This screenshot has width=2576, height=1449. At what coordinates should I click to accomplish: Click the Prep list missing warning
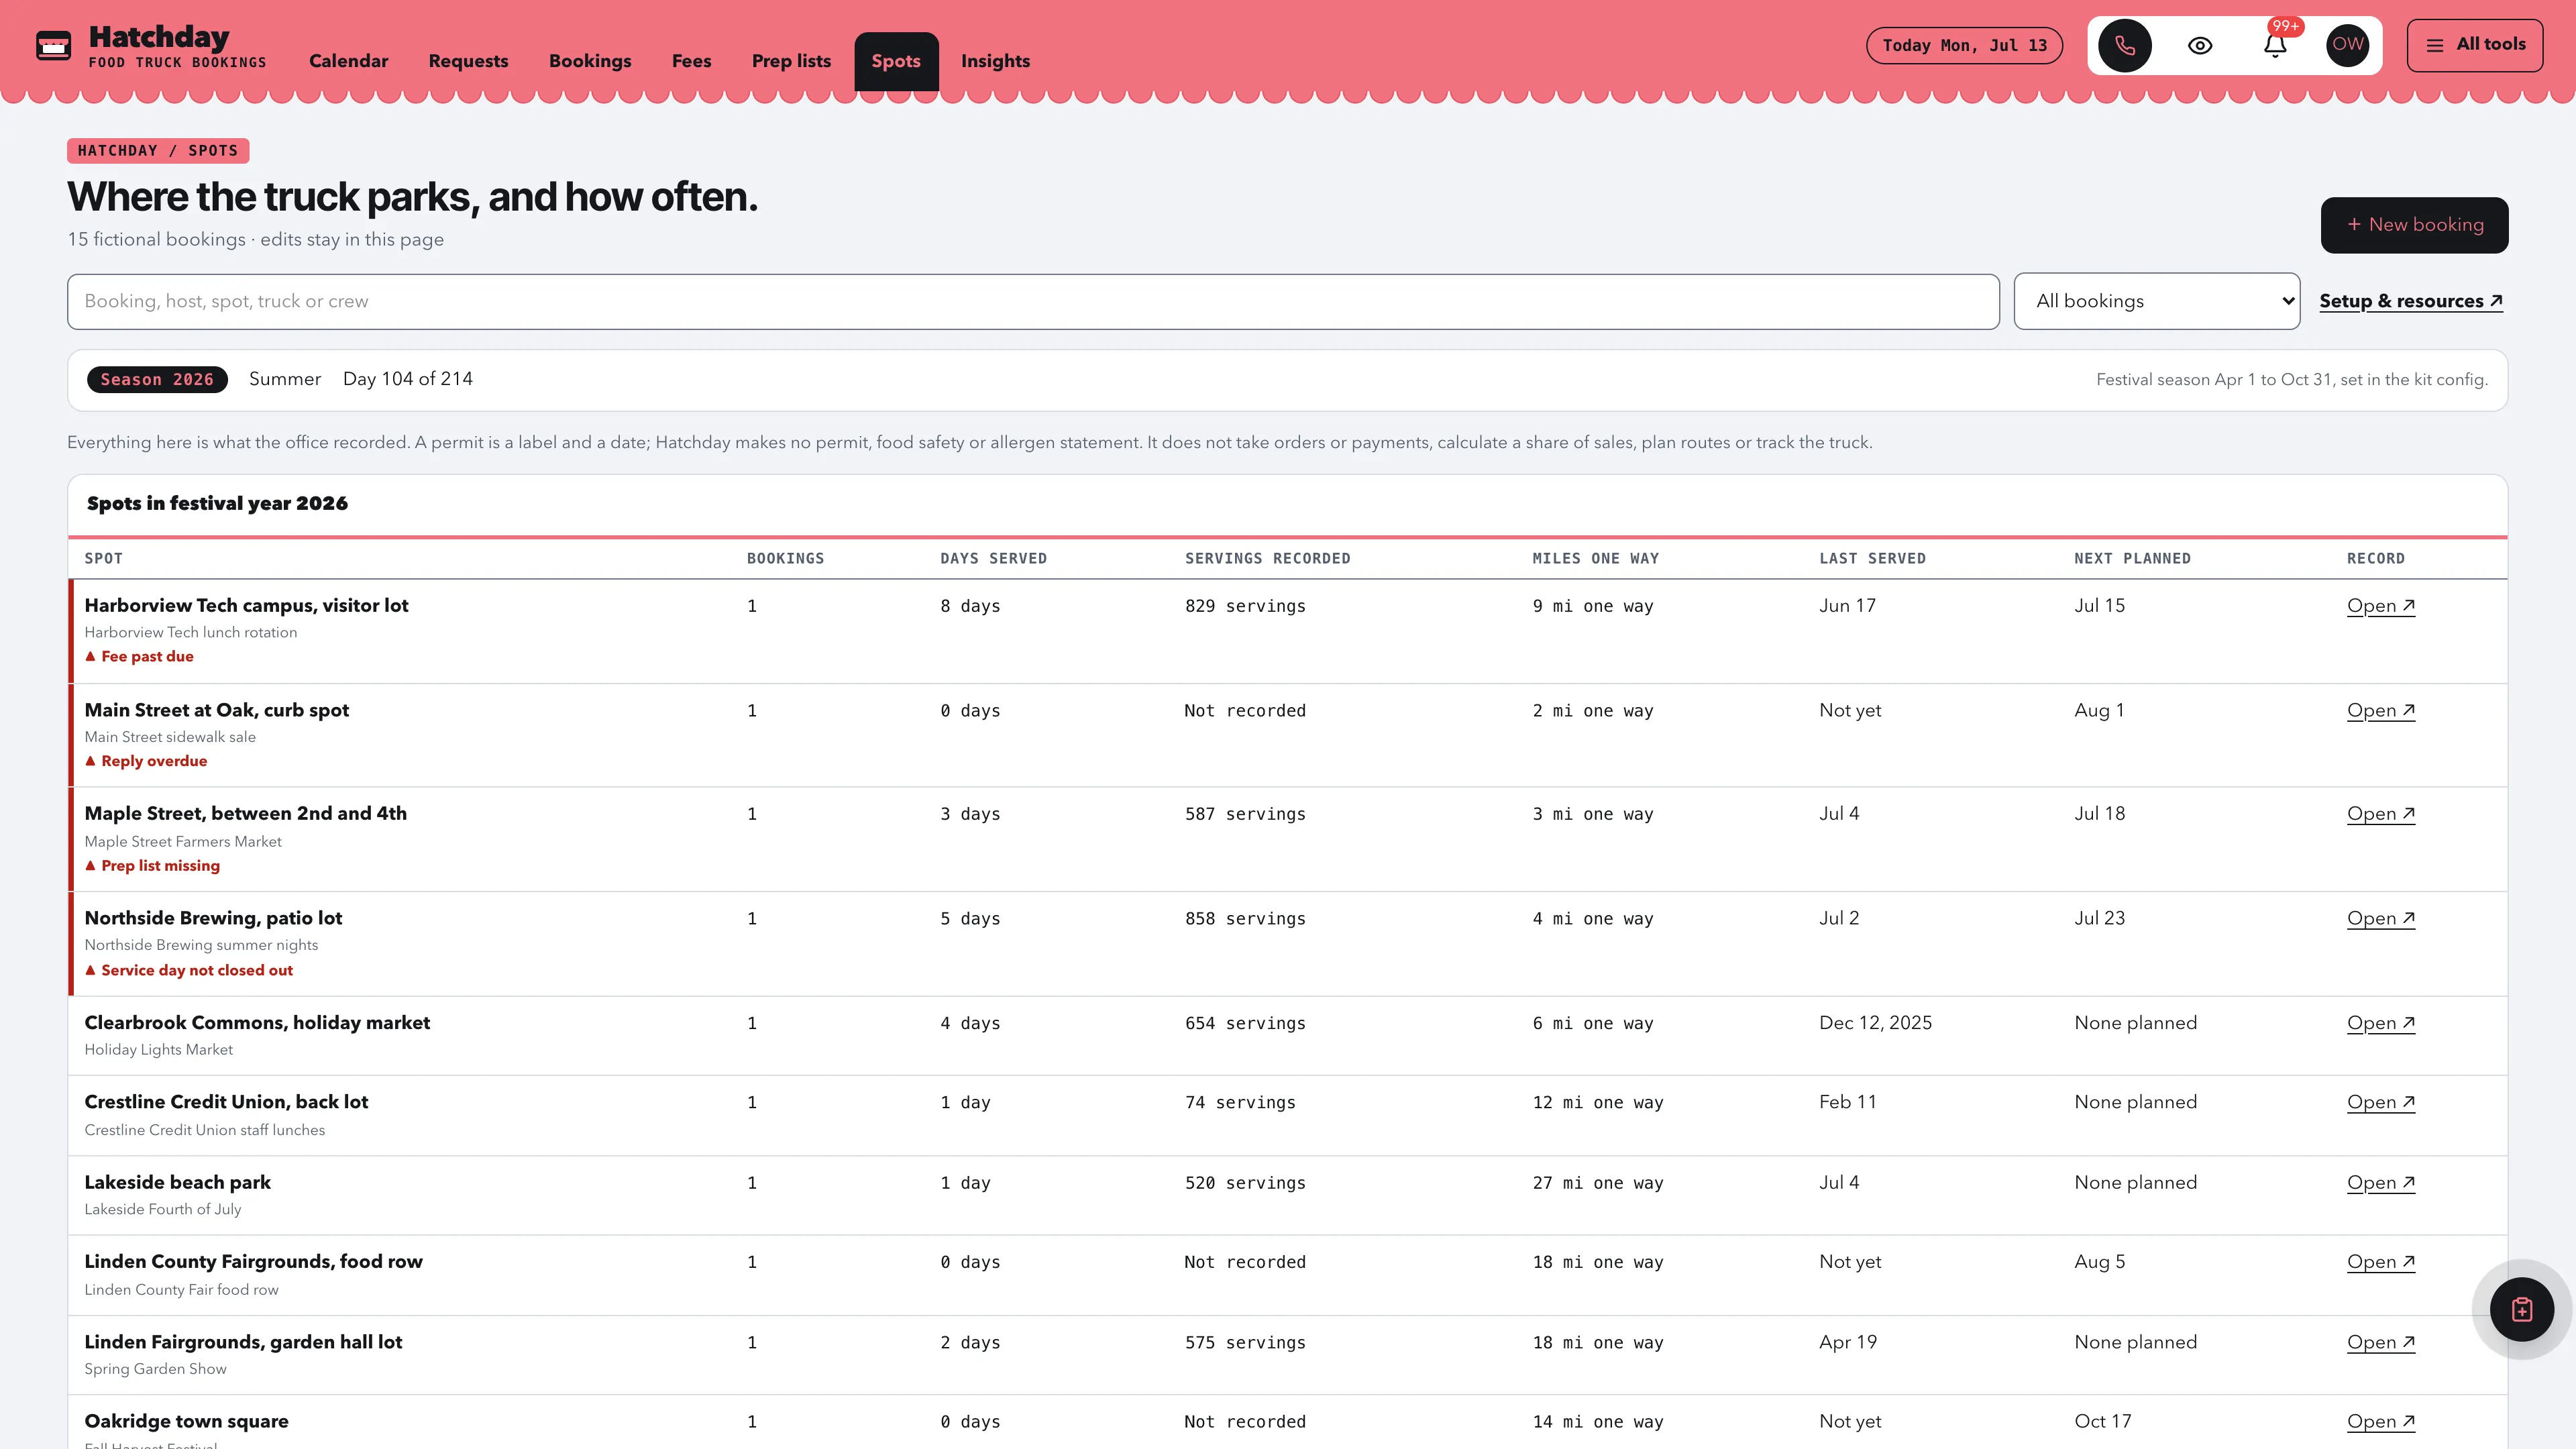point(152,866)
